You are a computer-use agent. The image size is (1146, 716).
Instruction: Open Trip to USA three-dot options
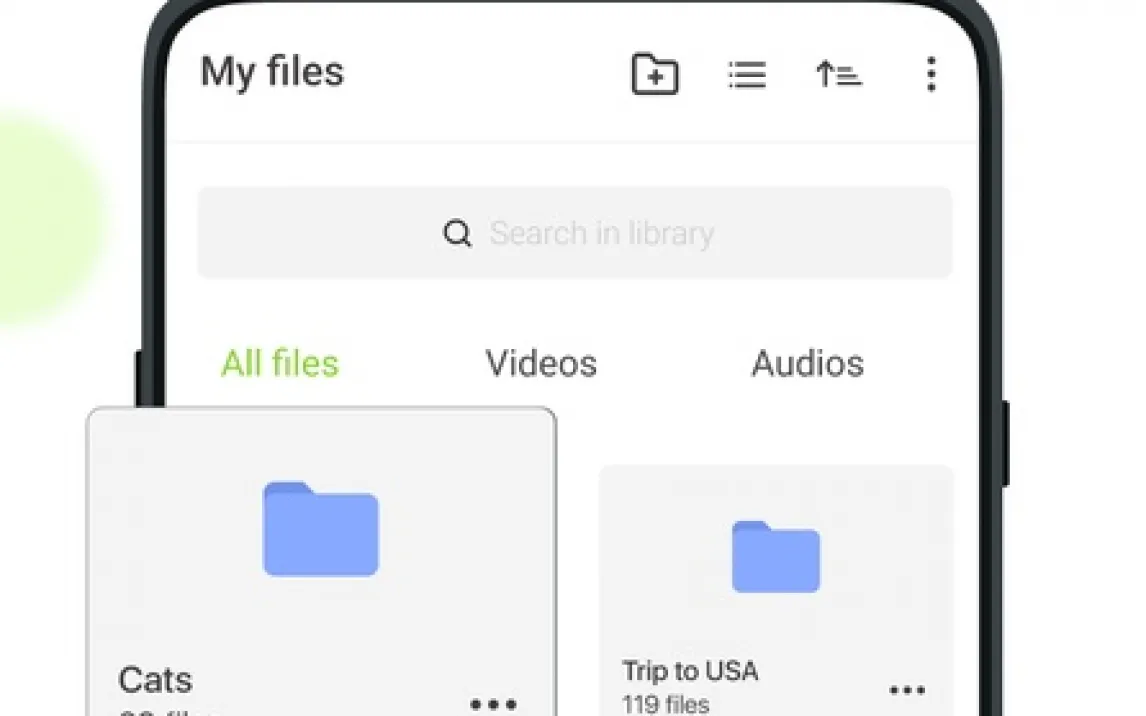[907, 690]
